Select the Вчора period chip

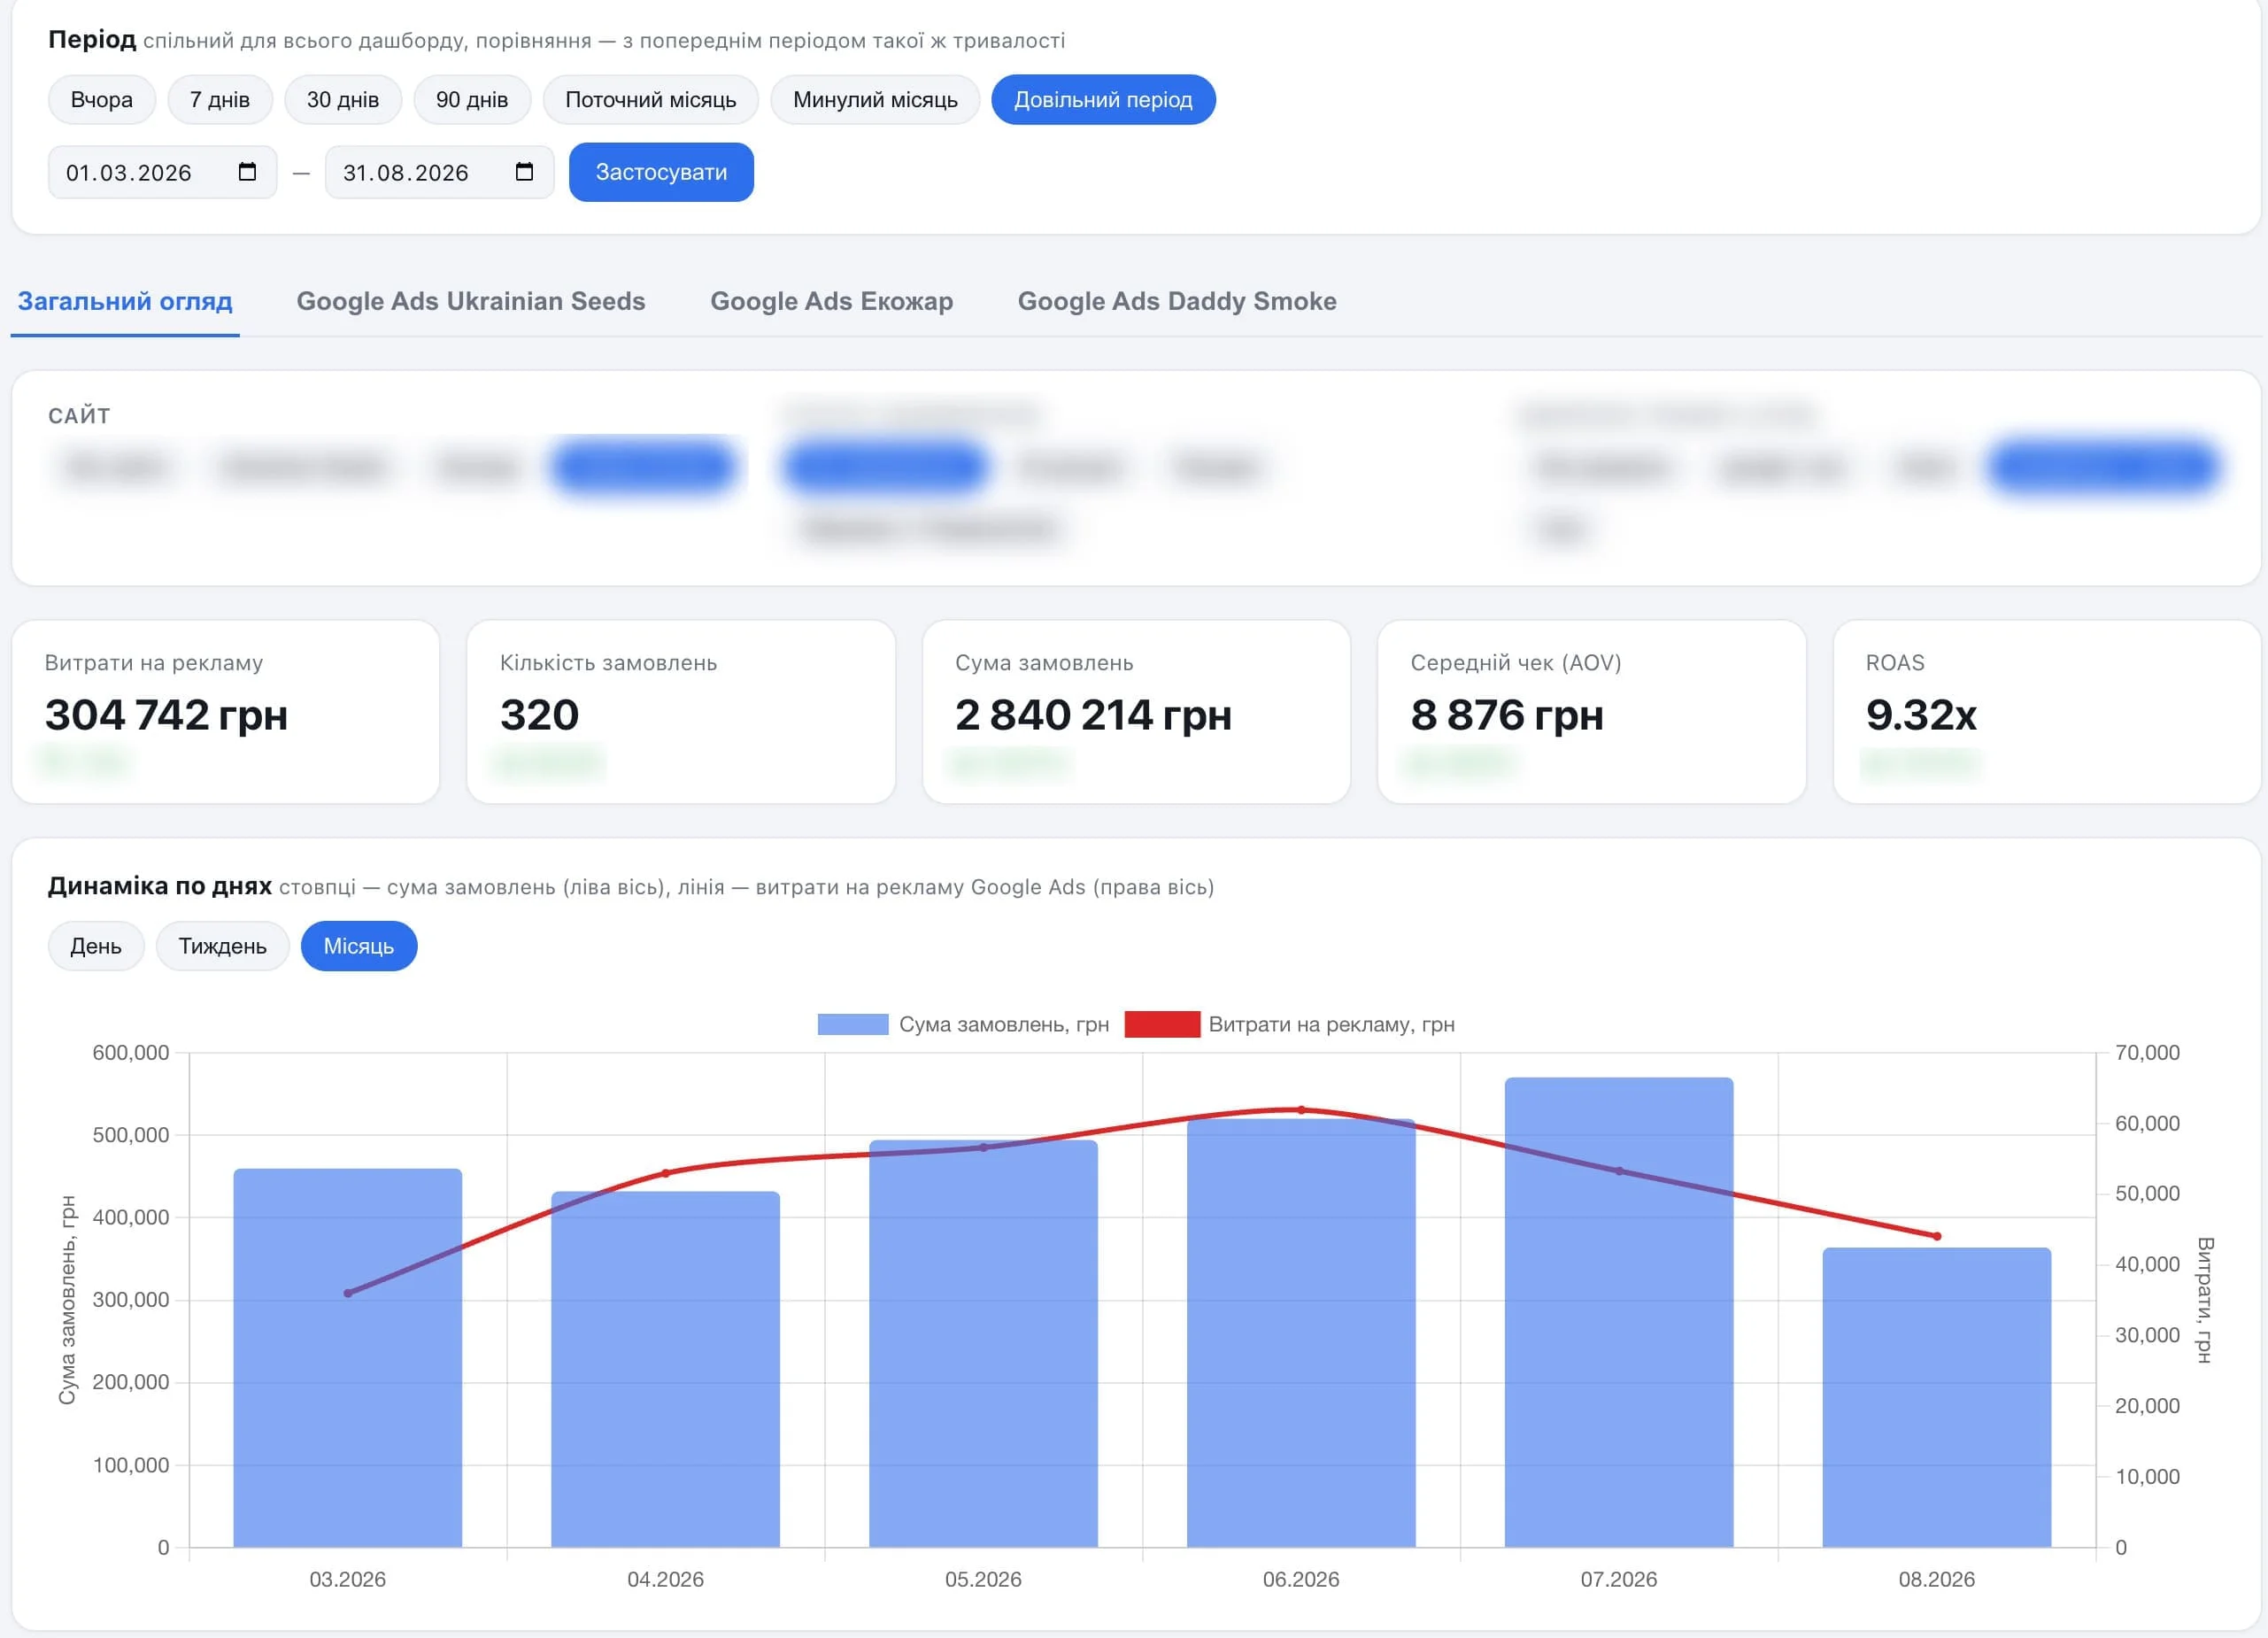click(102, 100)
